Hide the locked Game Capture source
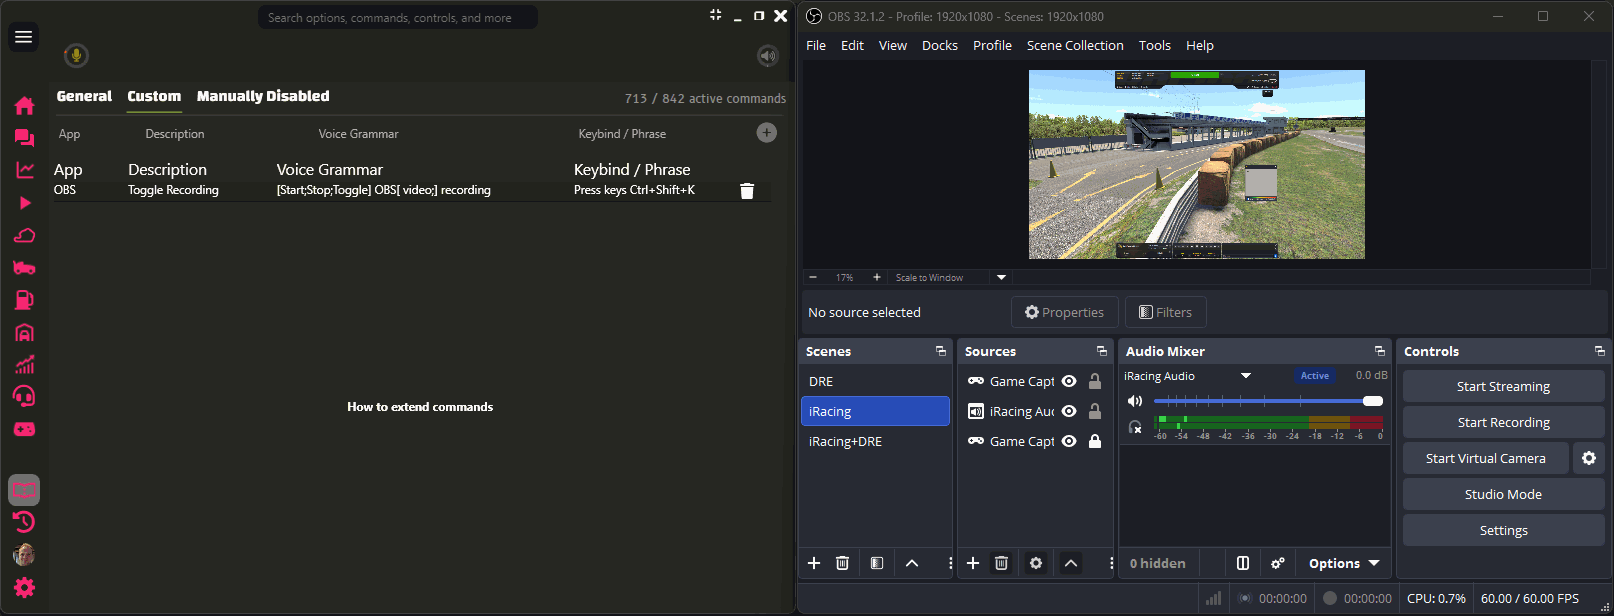The height and width of the screenshot is (616, 1614). point(1069,441)
